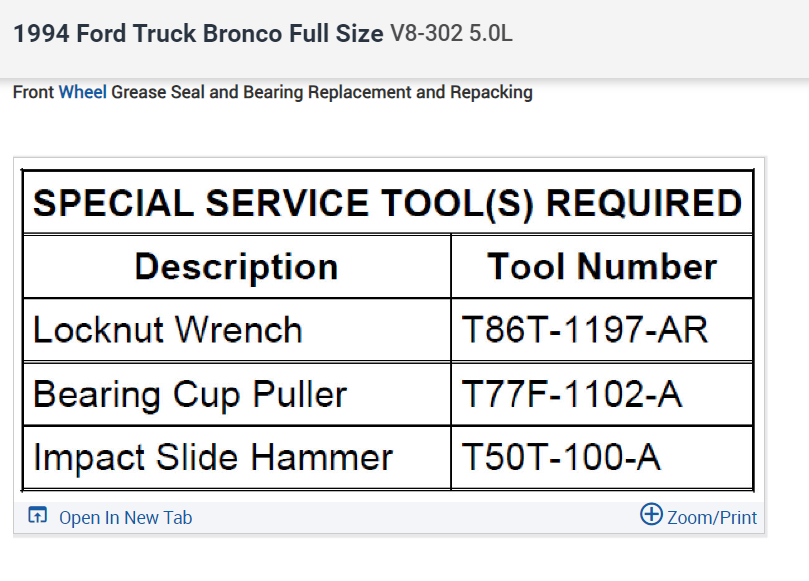Click the Open In New Tab icon

pyautogui.click(x=38, y=516)
